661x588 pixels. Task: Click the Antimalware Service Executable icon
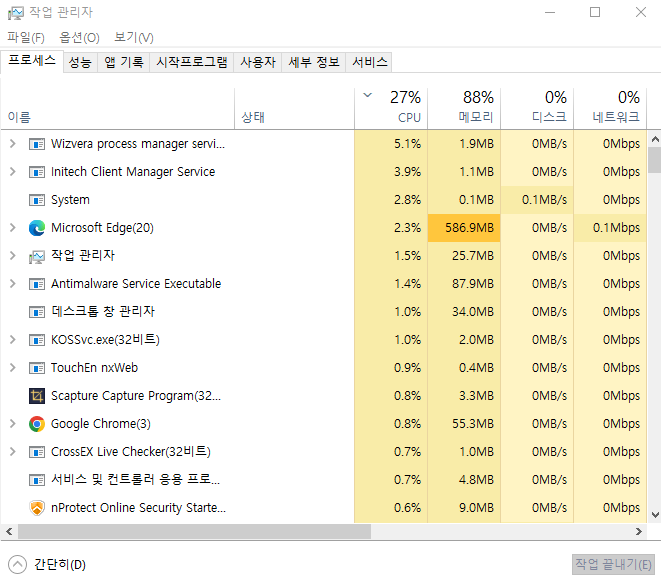[37, 284]
